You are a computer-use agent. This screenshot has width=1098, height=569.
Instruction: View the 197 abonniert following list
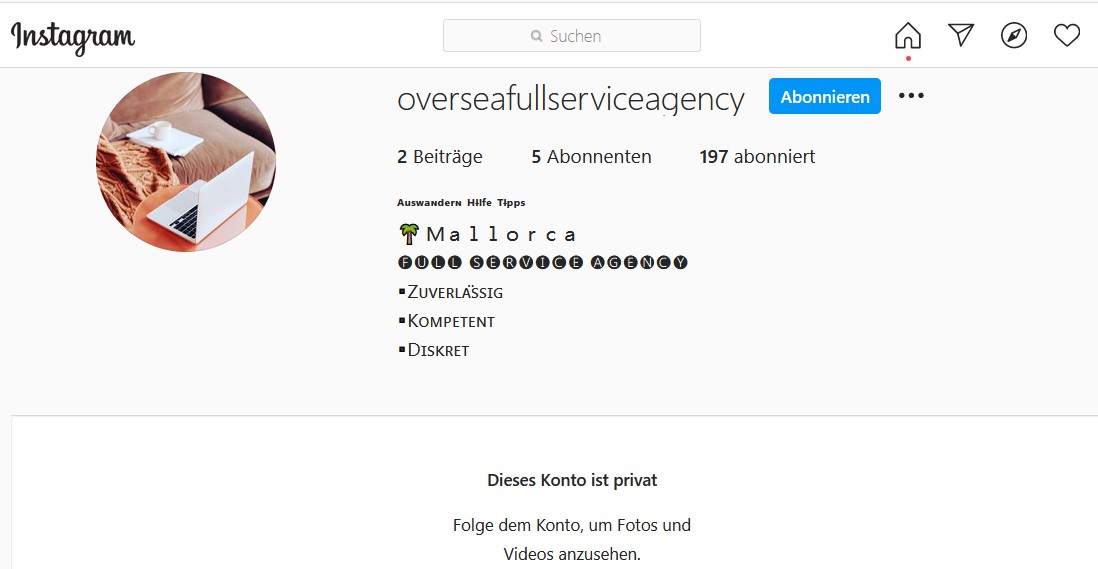(757, 157)
